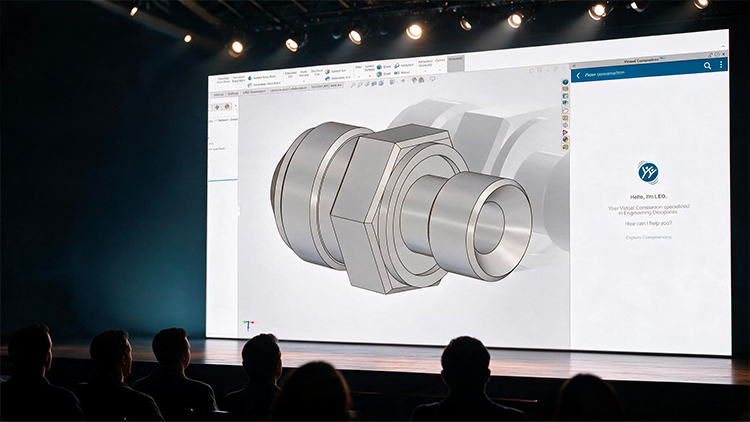Expand the Curves dropdown arrow

click(440, 70)
